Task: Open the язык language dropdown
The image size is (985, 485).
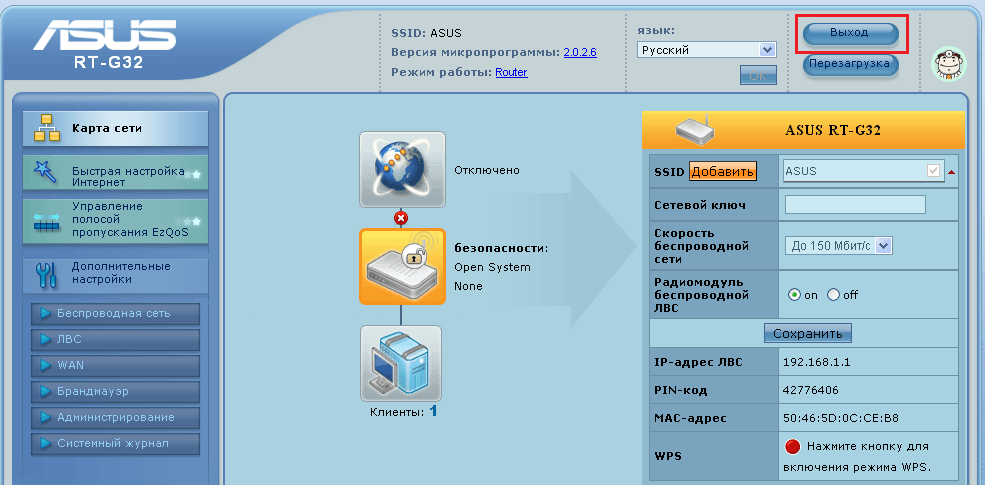Action: click(x=707, y=50)
